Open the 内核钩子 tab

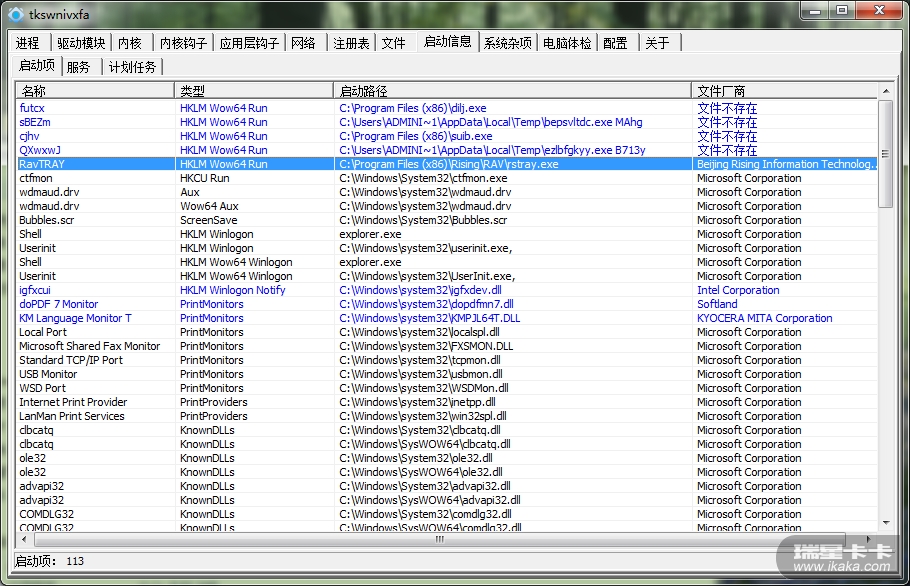pos(183,43)
